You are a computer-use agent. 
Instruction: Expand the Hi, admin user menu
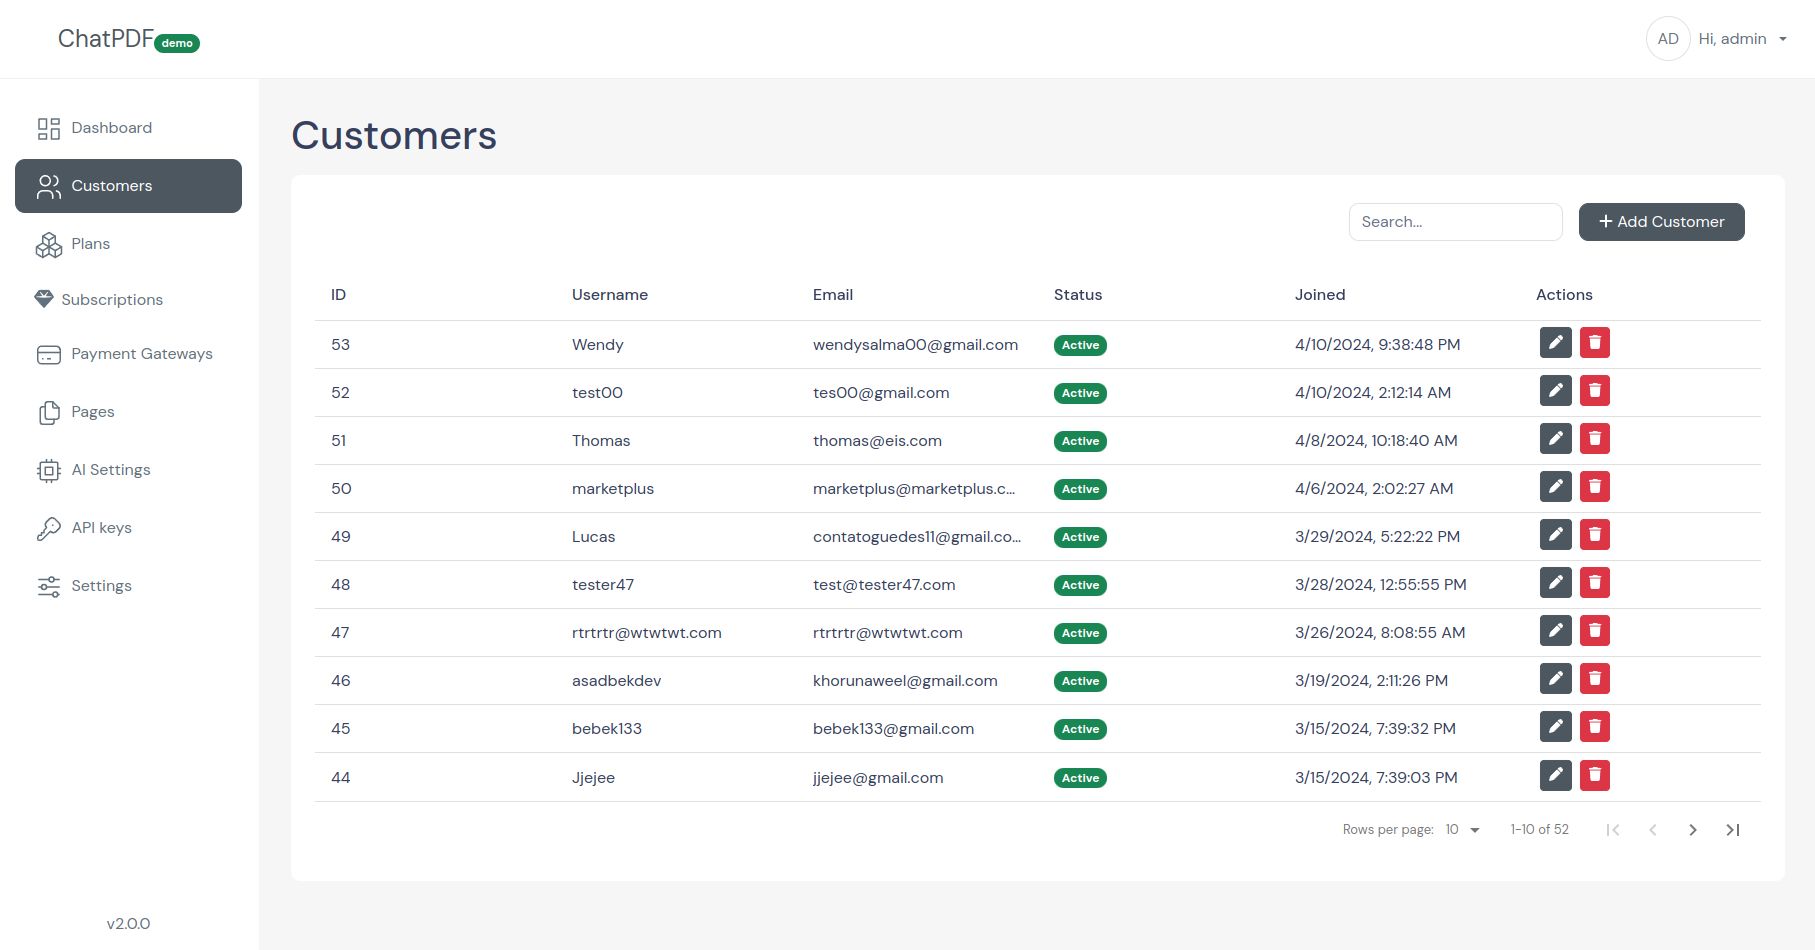click(1742, 39)
